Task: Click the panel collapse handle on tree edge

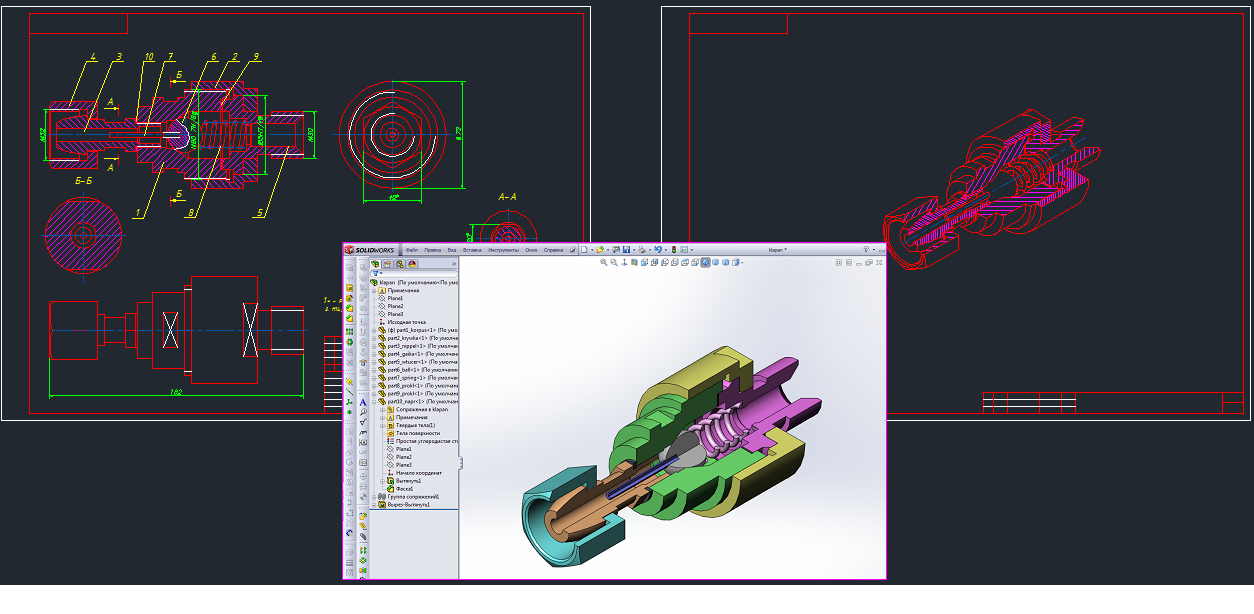Action: pos(460,462)
